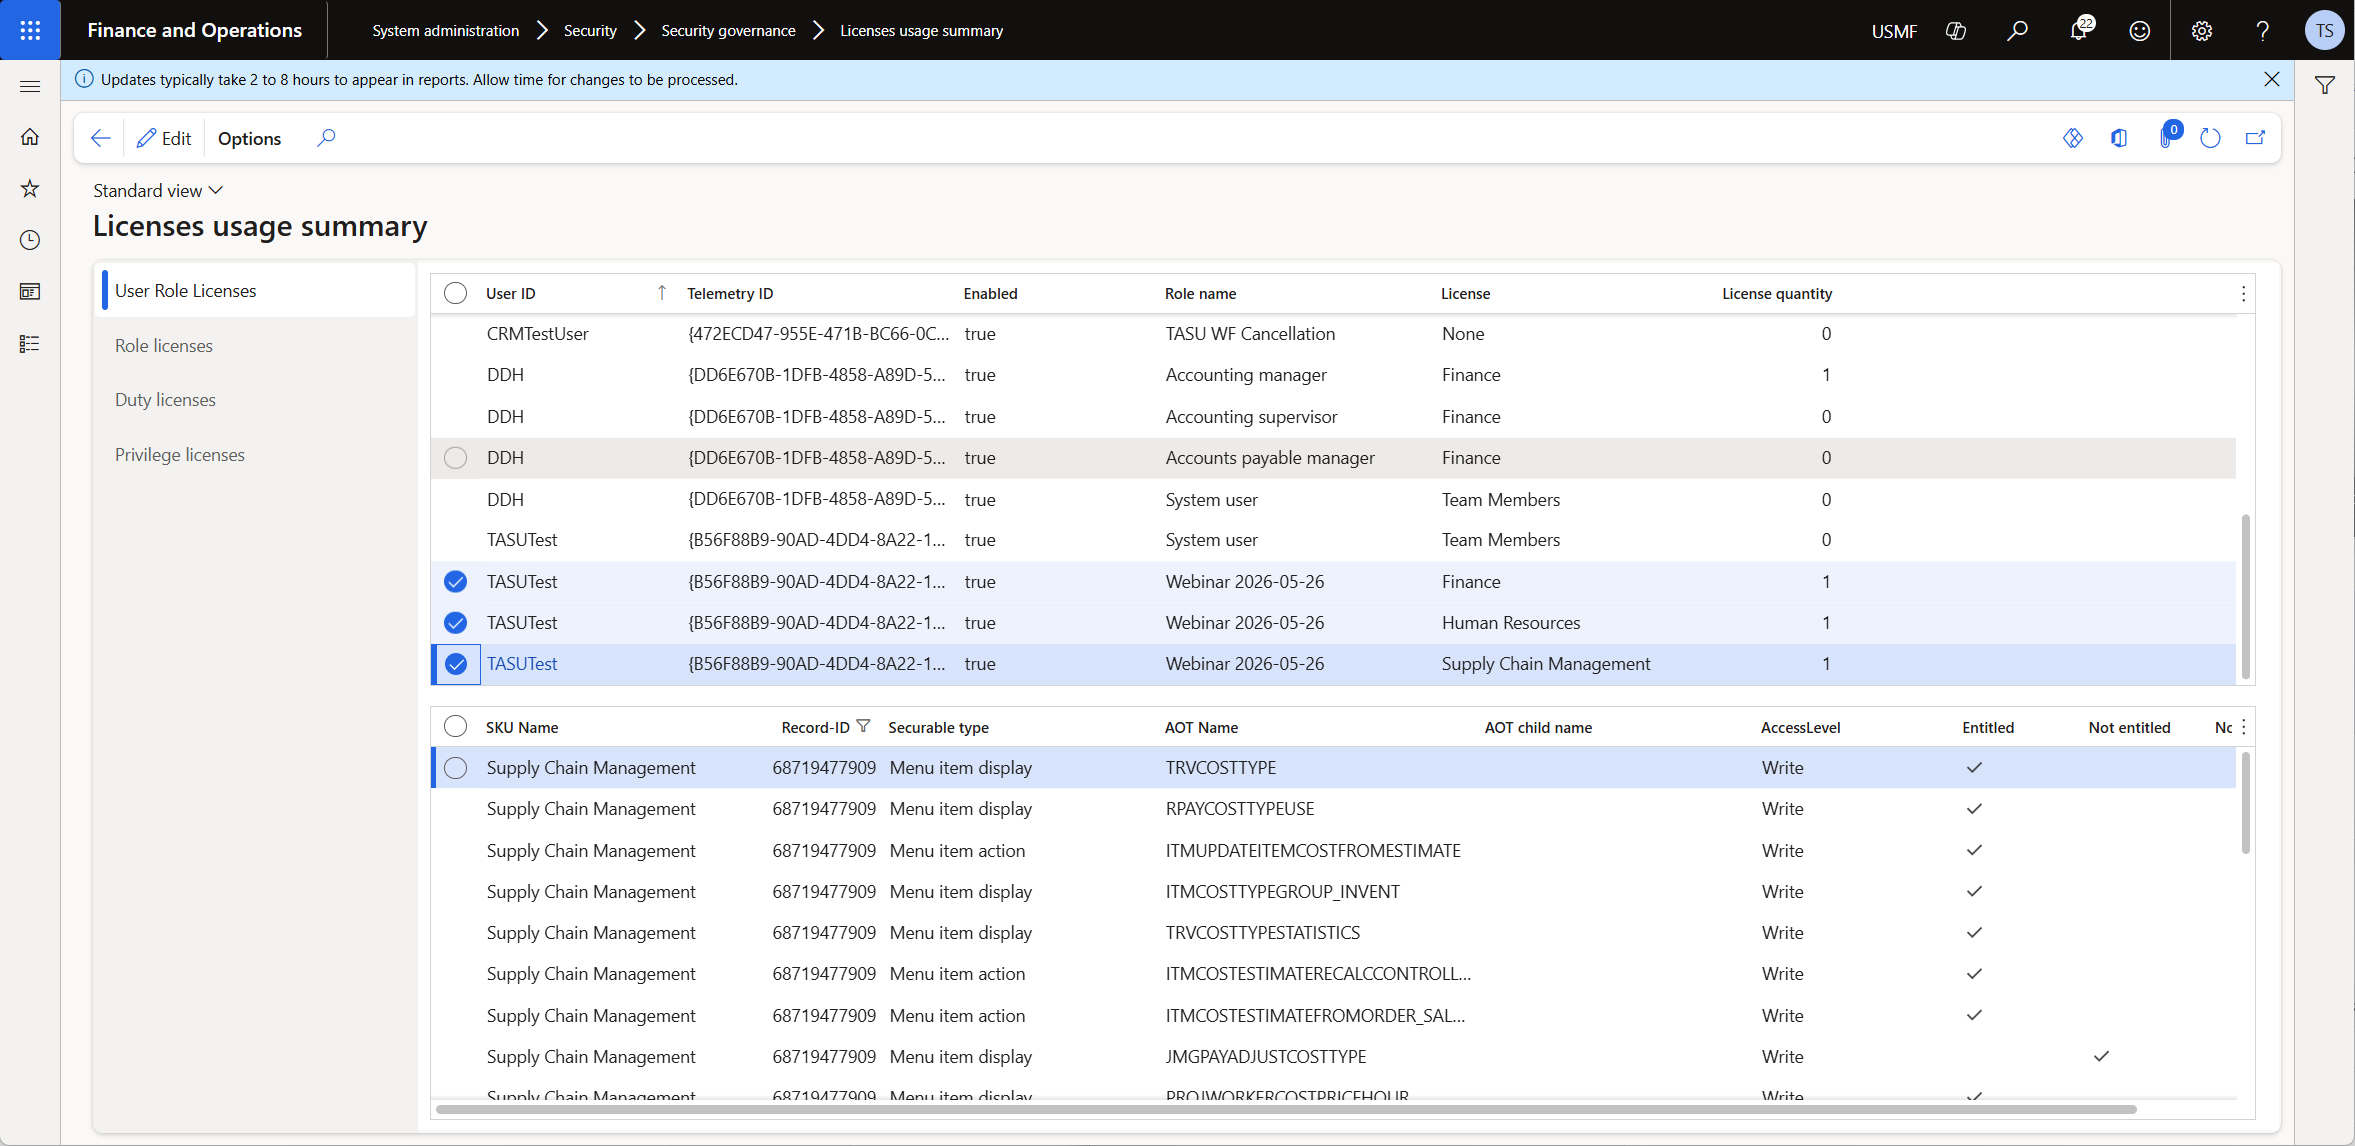Open the settings gear icon

pos(2202,31)
